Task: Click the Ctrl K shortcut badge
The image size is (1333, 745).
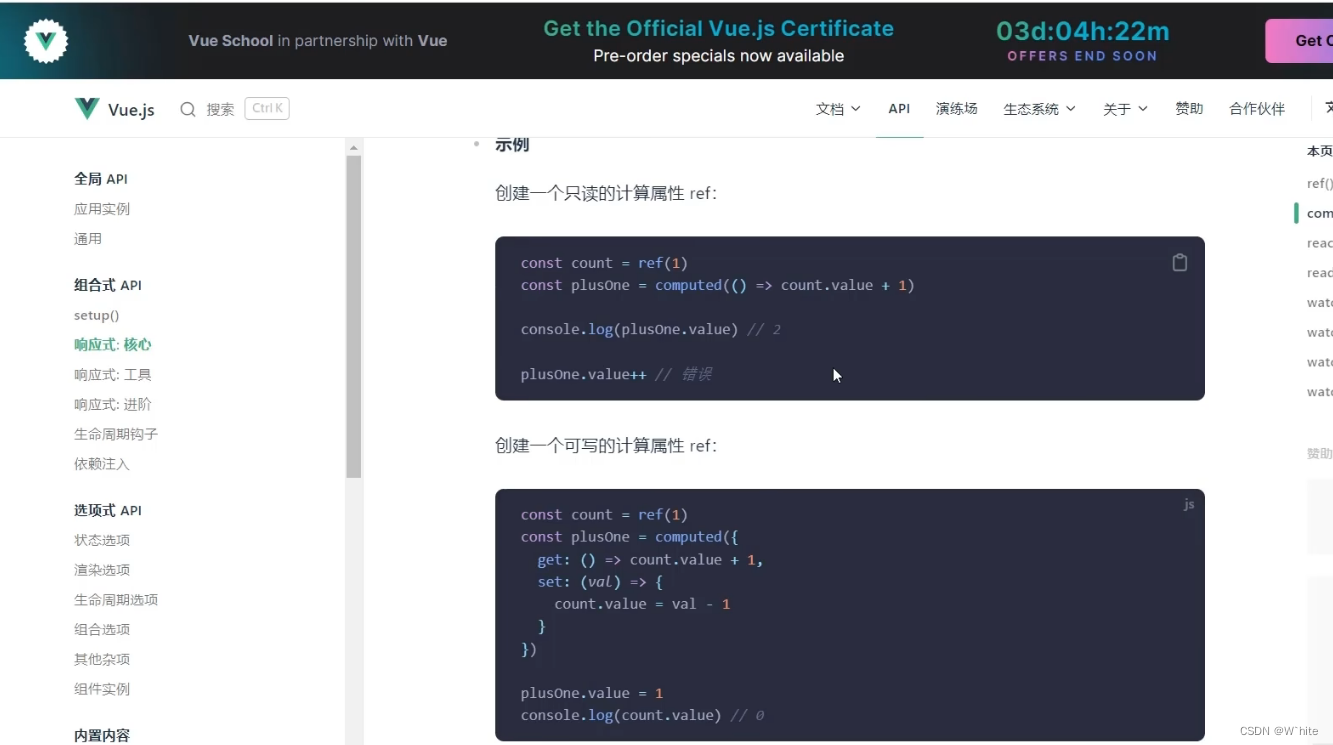Action: point(267,108)
